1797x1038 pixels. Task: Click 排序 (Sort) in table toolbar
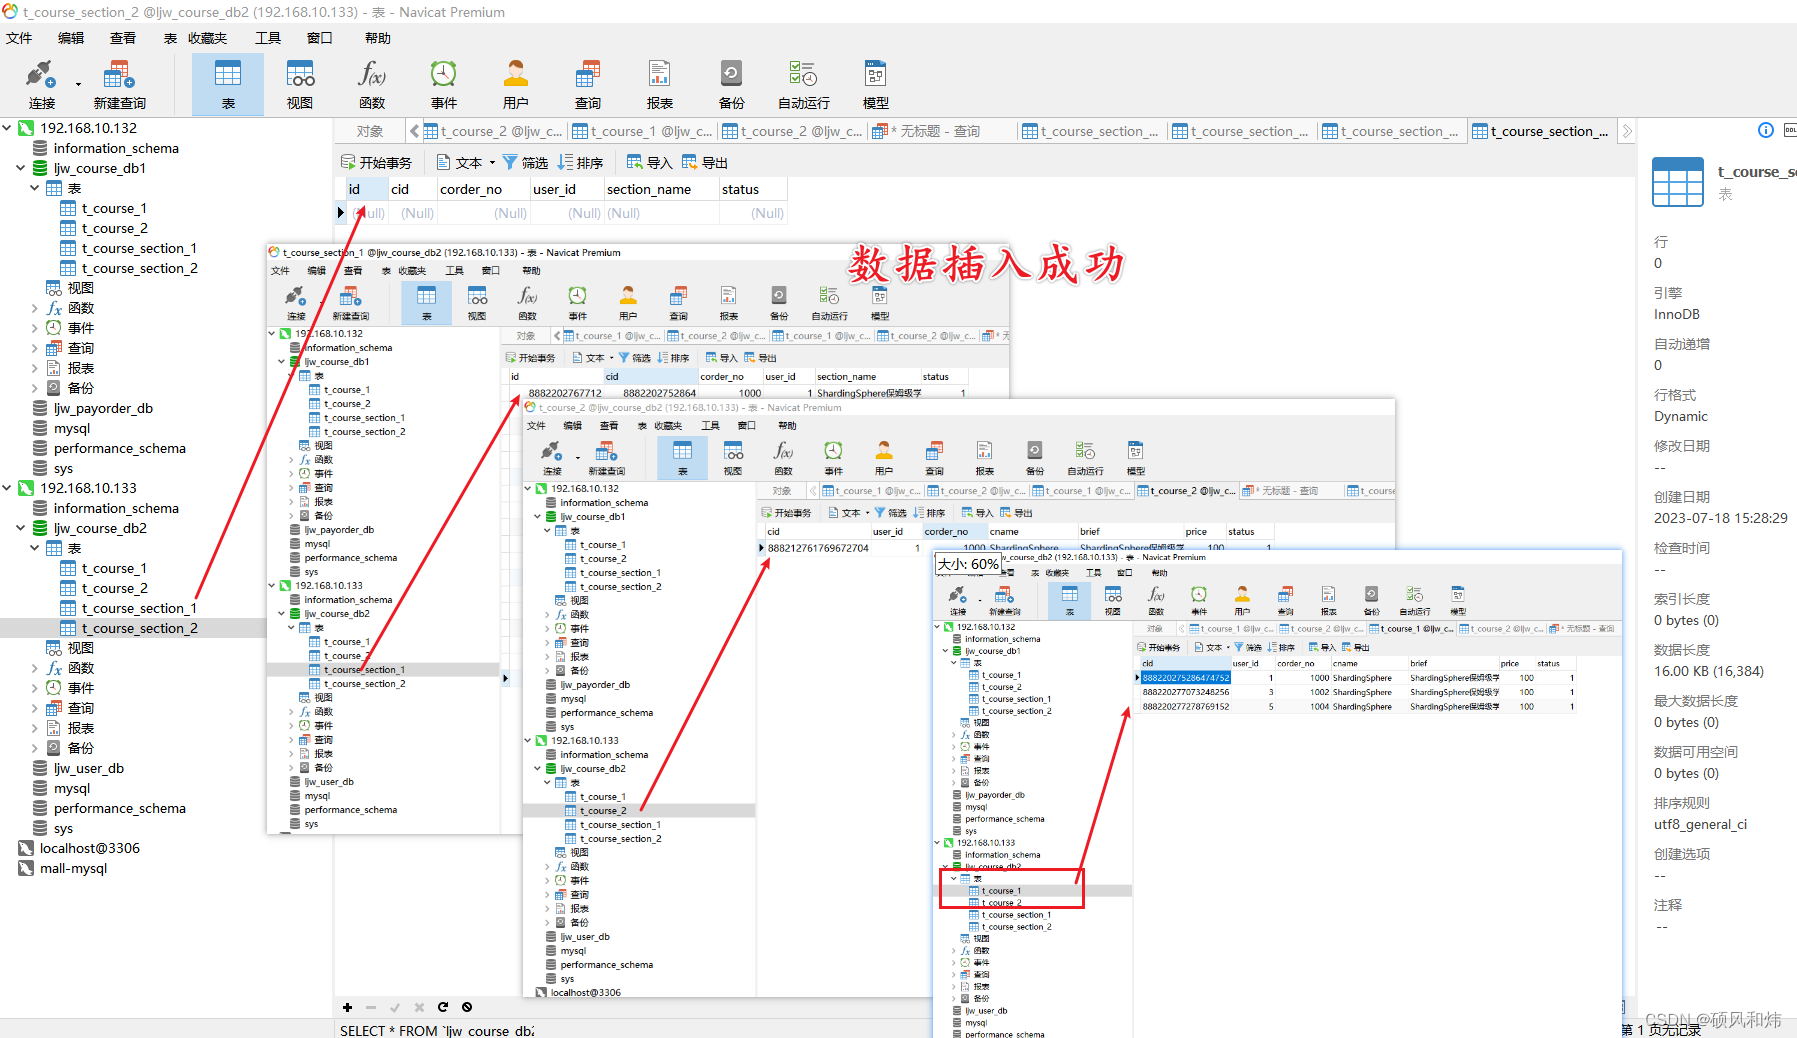point(580,163)
